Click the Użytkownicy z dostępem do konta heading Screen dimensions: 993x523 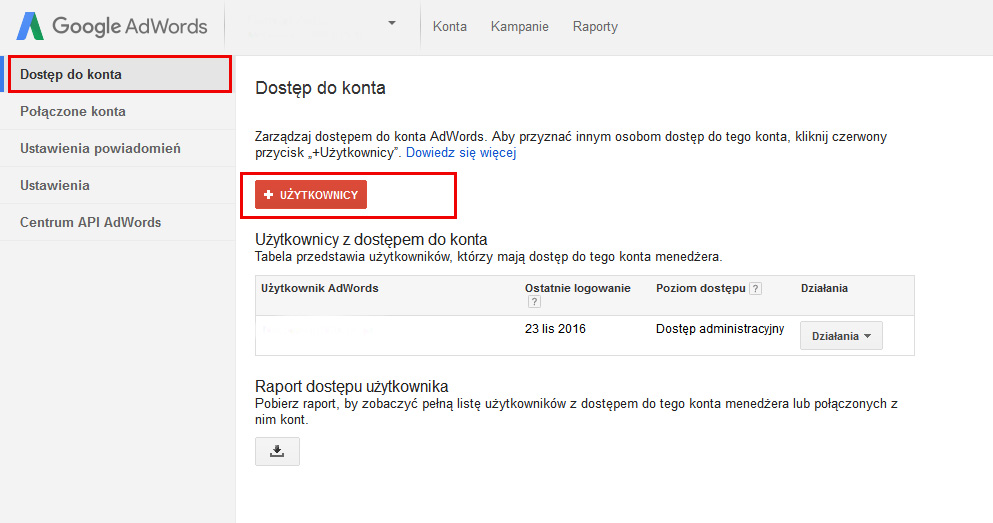click(x=371, y=239)
